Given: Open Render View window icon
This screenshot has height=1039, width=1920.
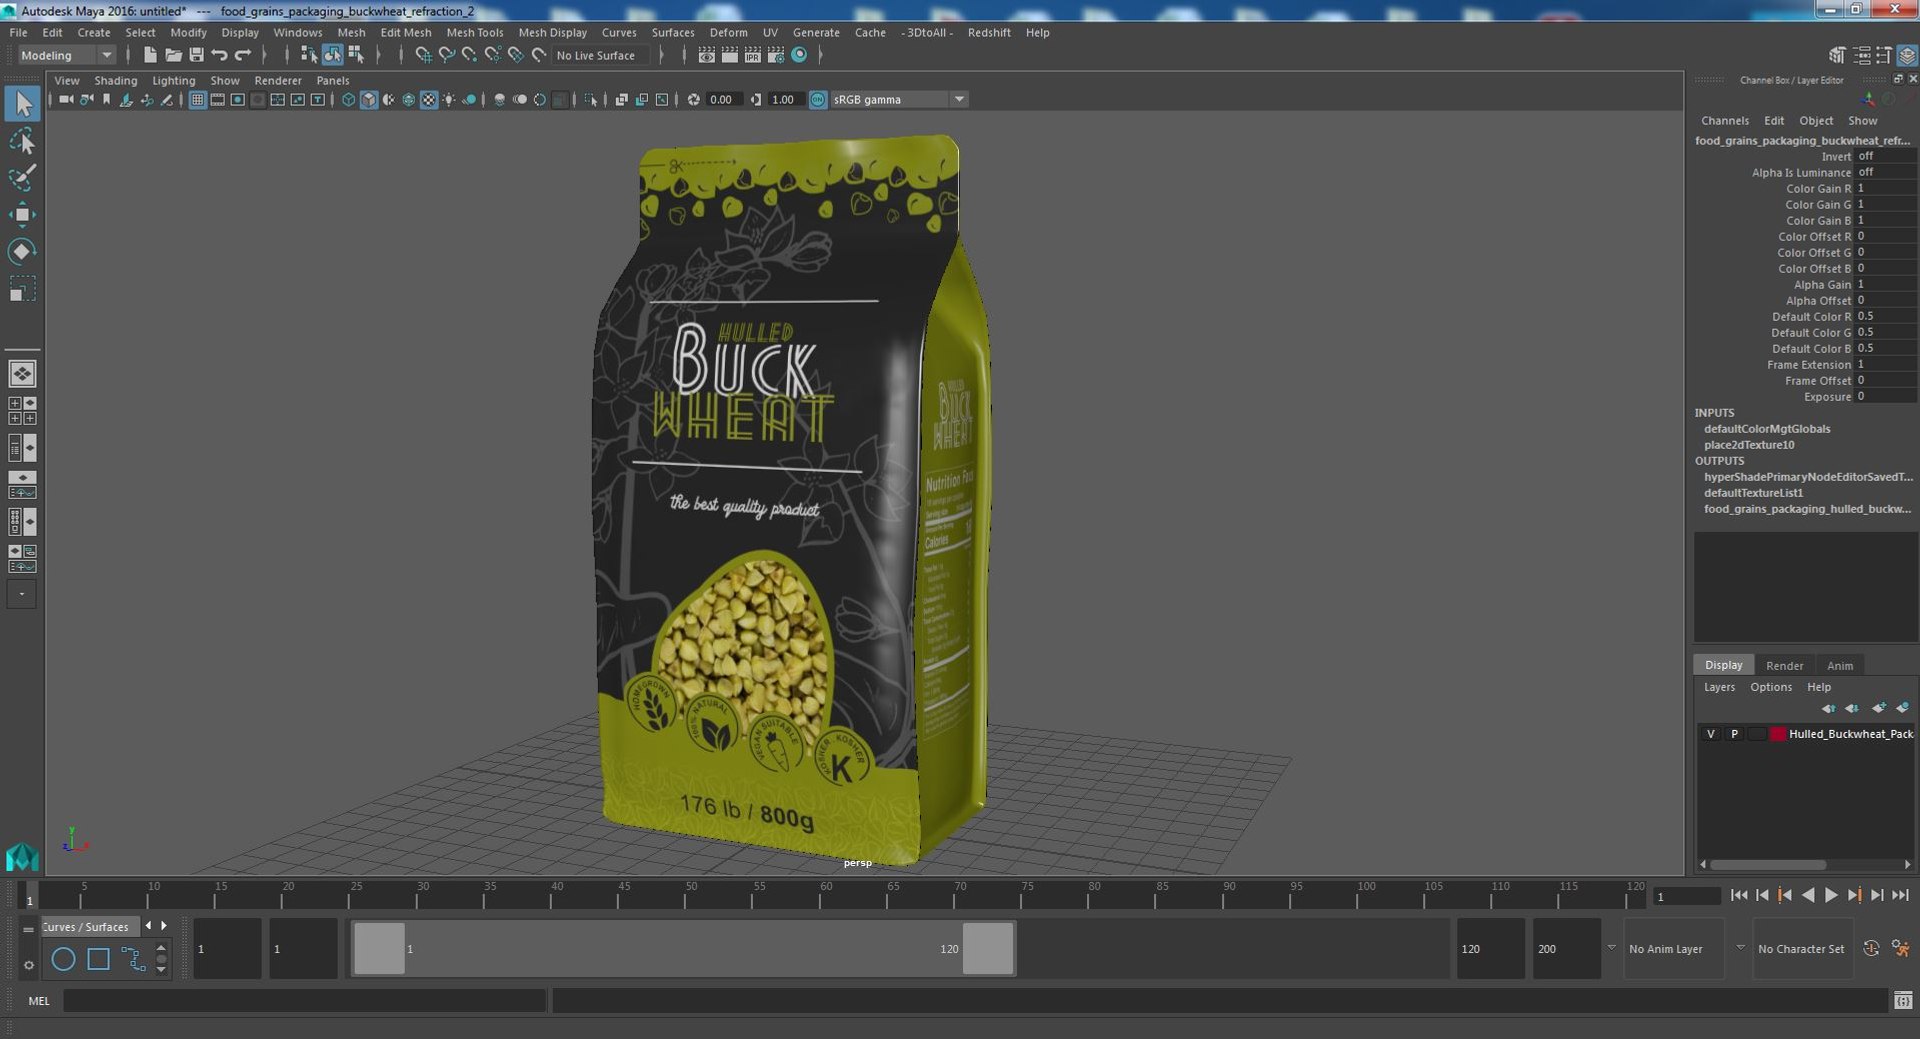Looking at the screenshot, I should 706,55.
